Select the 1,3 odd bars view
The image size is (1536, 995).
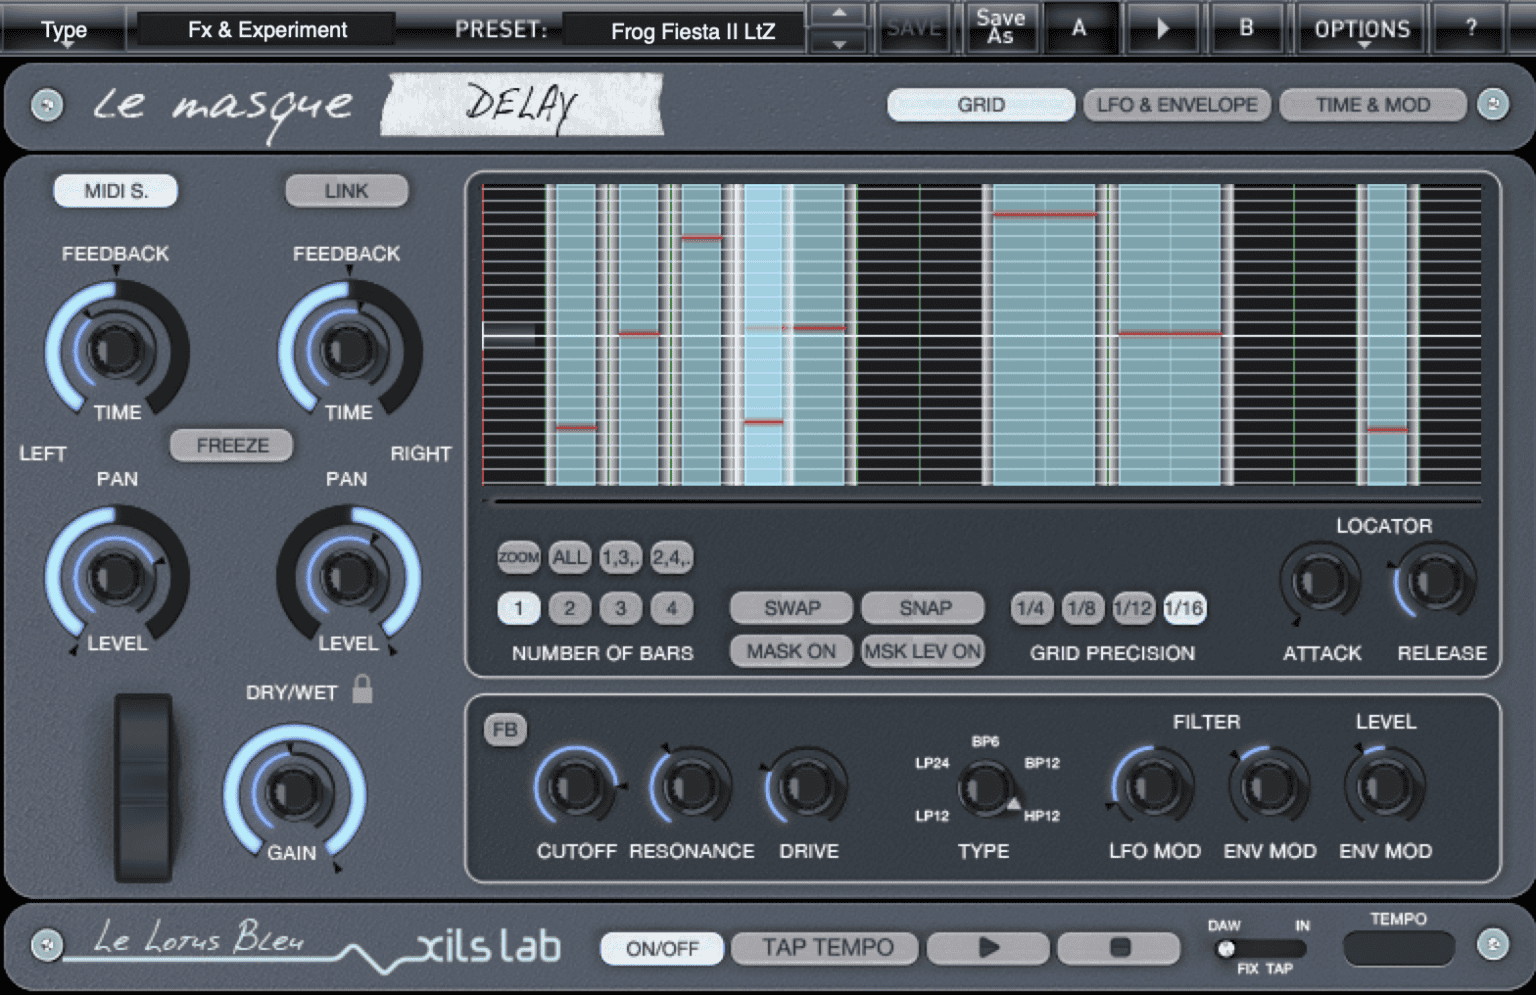tap(620, 557)
